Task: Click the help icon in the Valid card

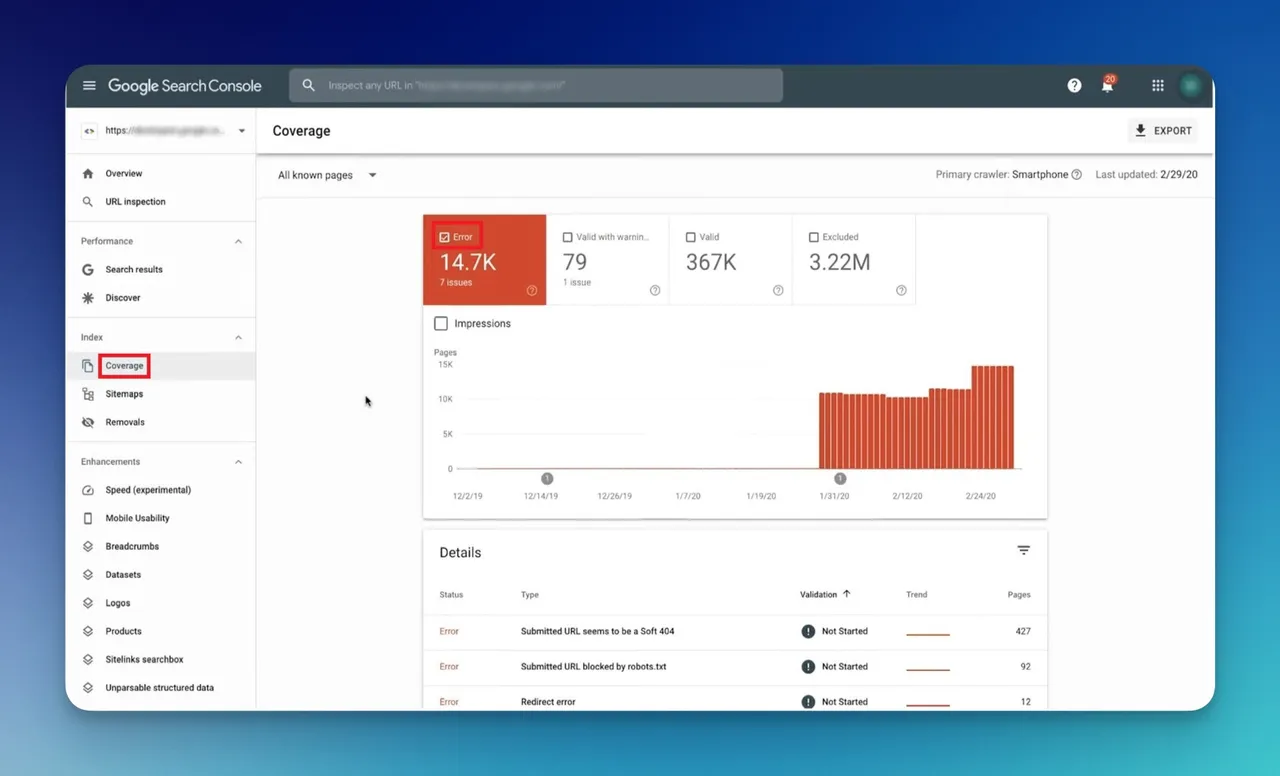Action: point(778,291)
